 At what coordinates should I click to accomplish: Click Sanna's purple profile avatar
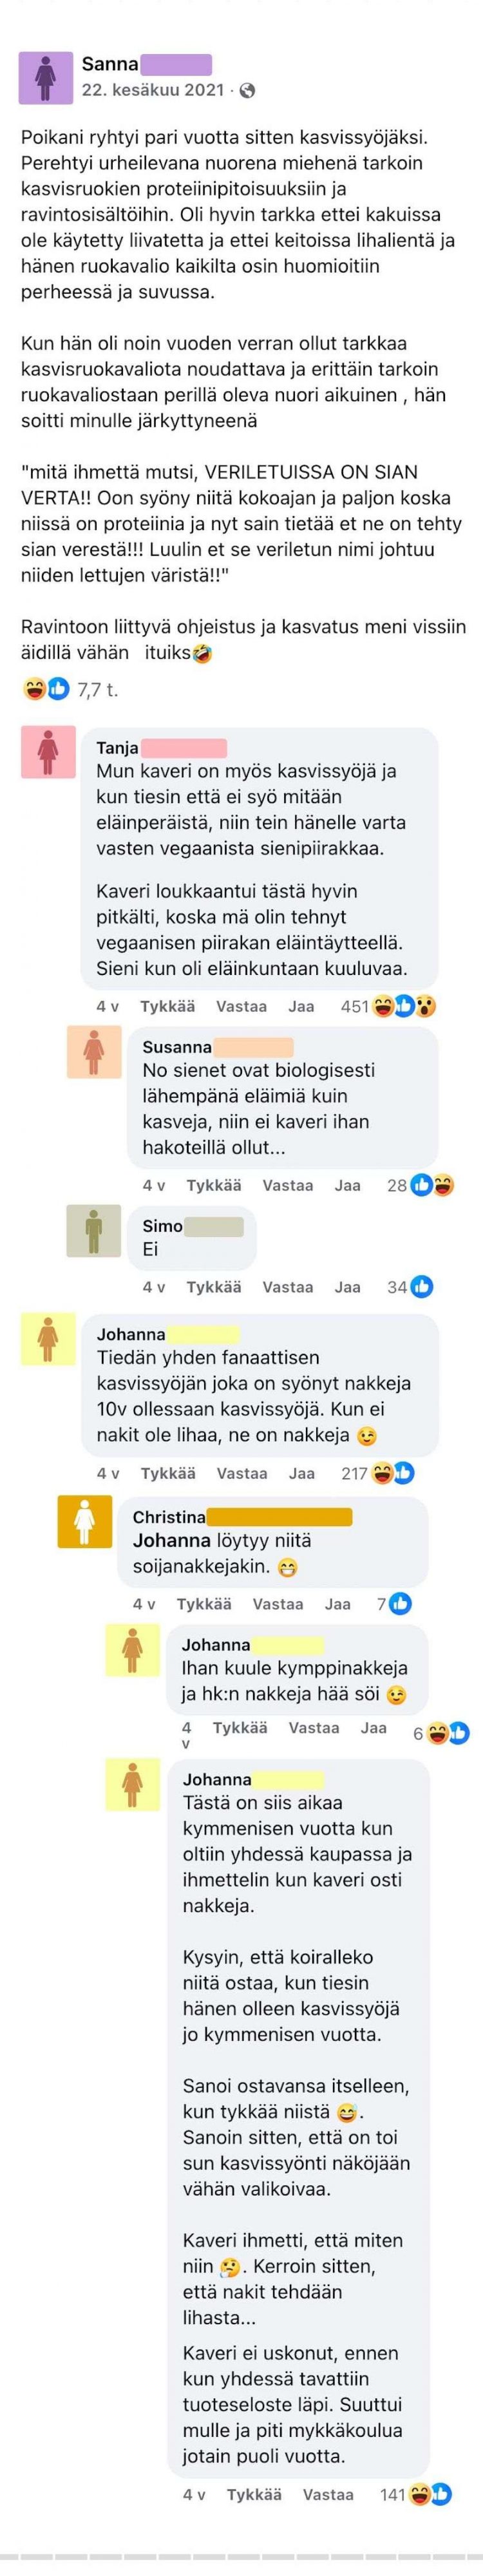46,78
